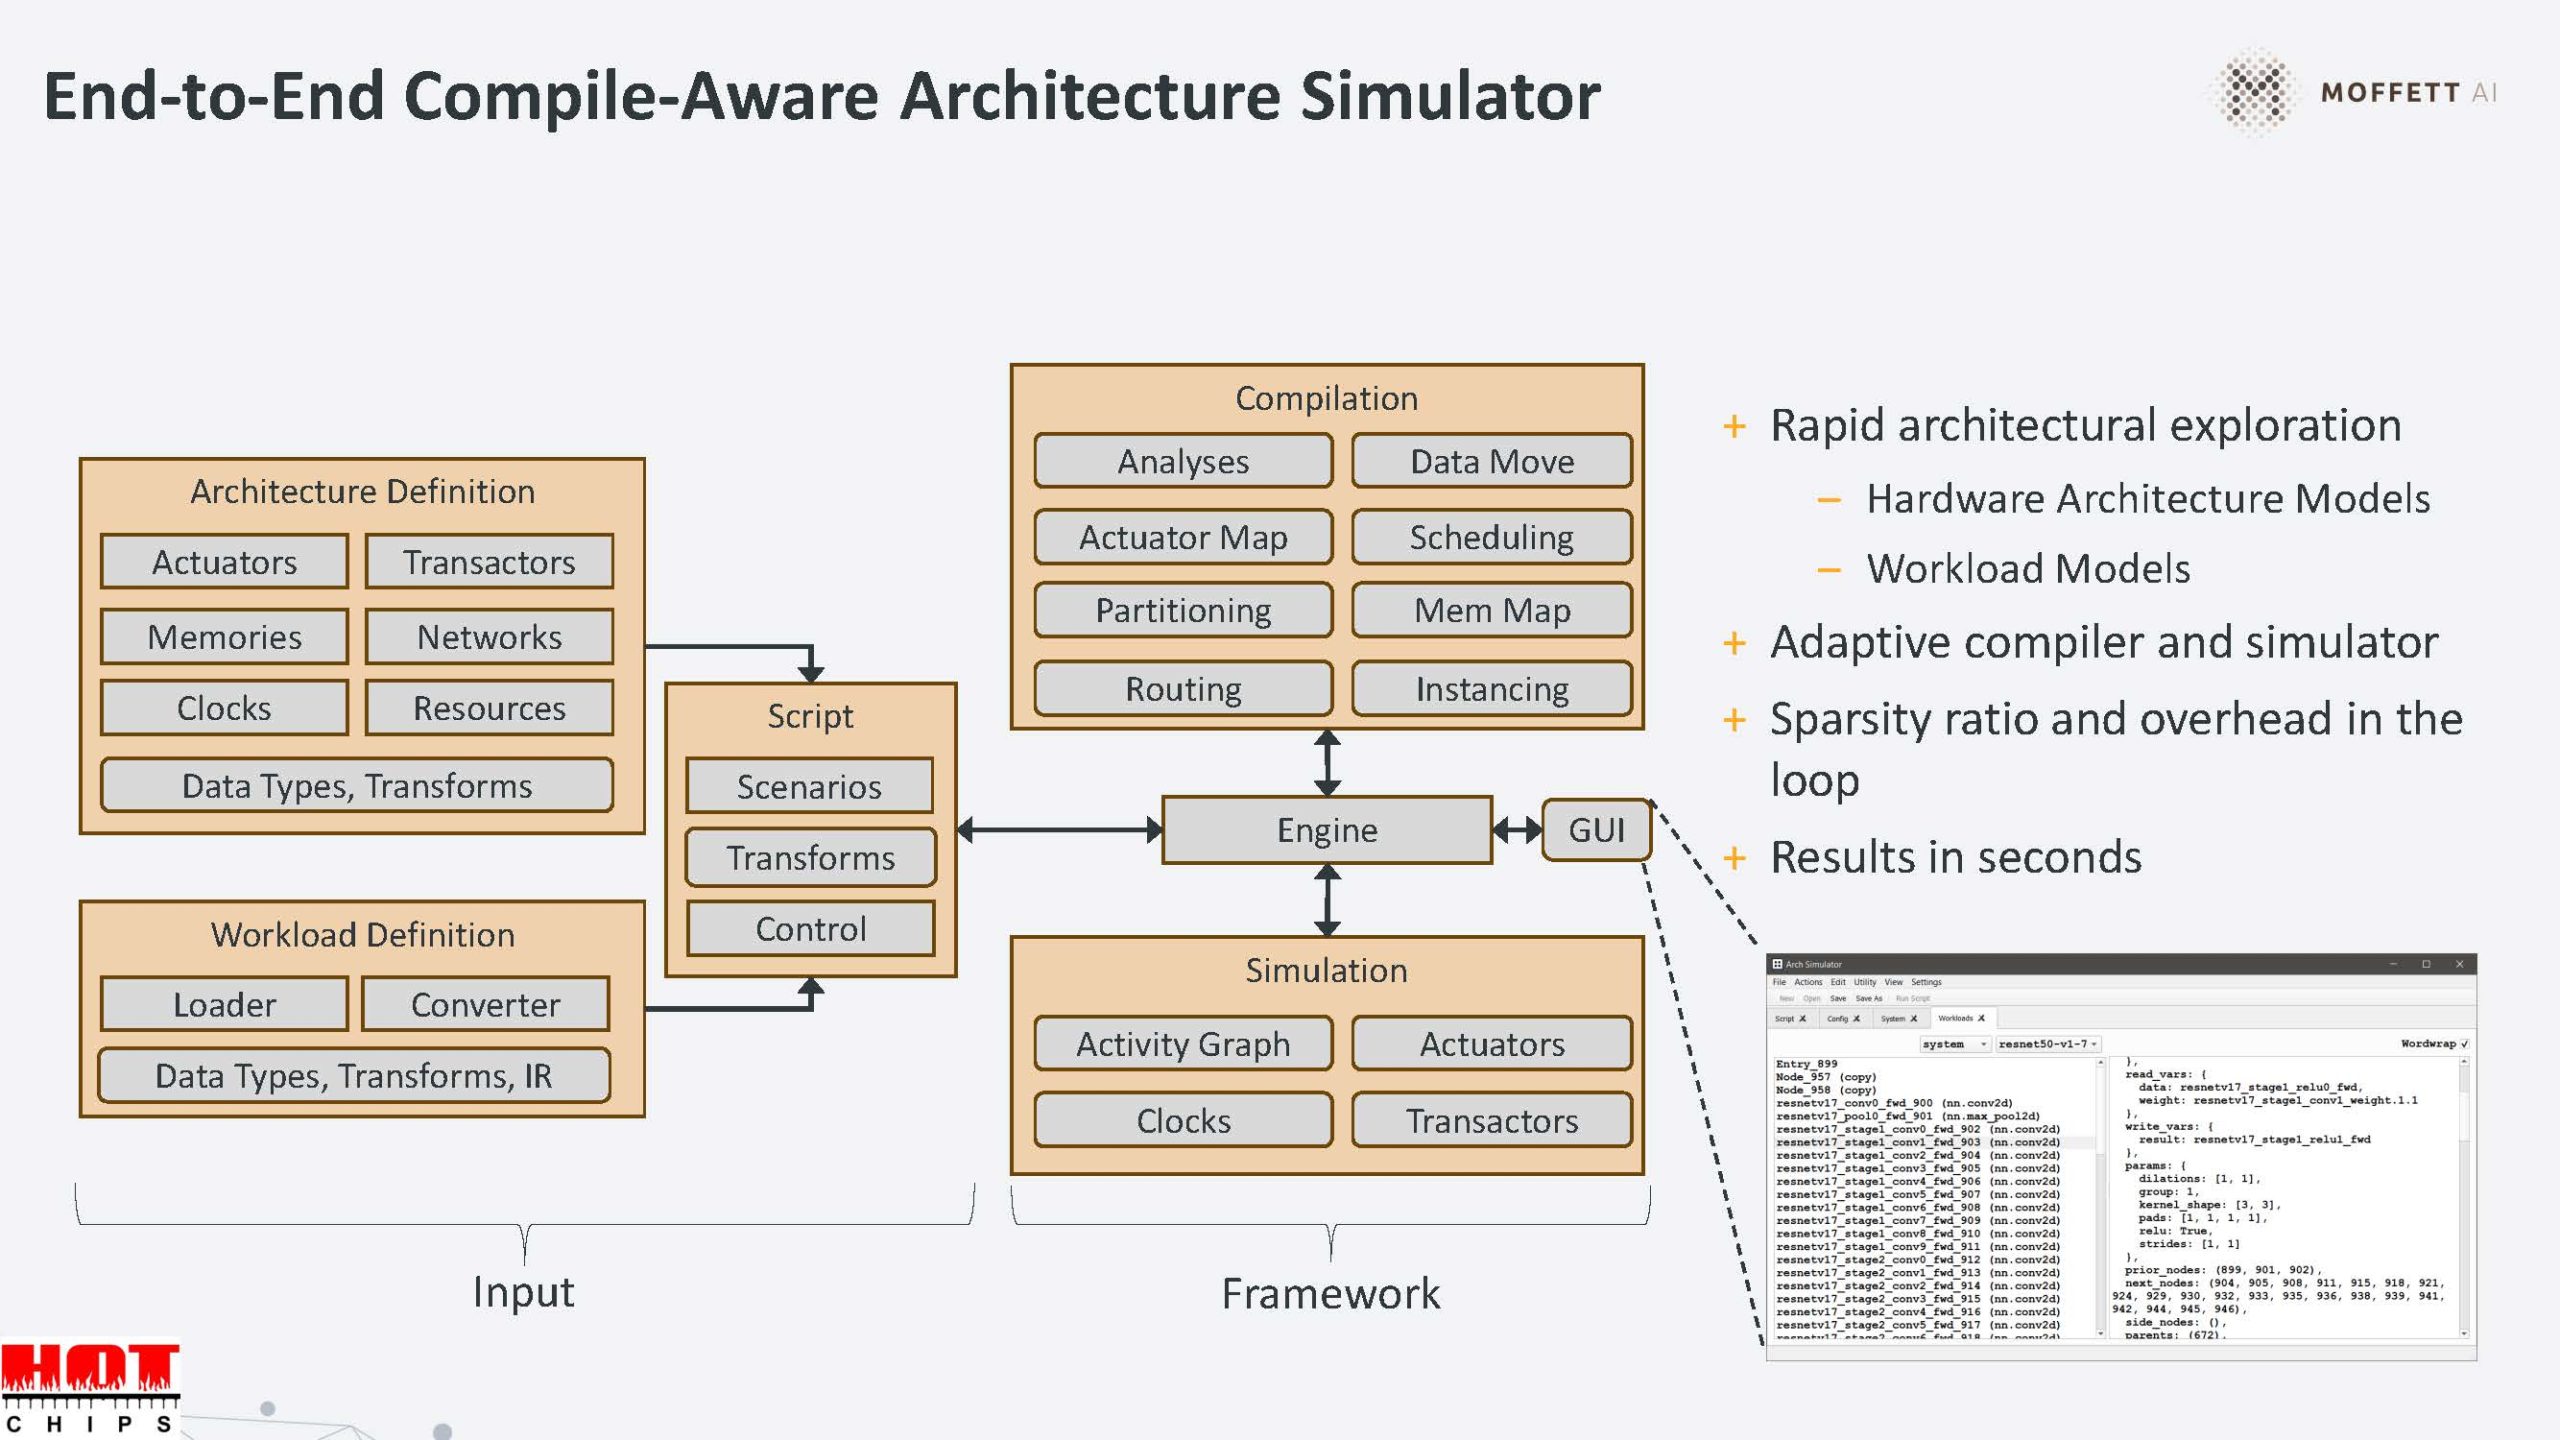Open the resnet50-v1-7 dropdown
Viewport: 2560px width, 1440px height.
click(x=2047, y=1044)
